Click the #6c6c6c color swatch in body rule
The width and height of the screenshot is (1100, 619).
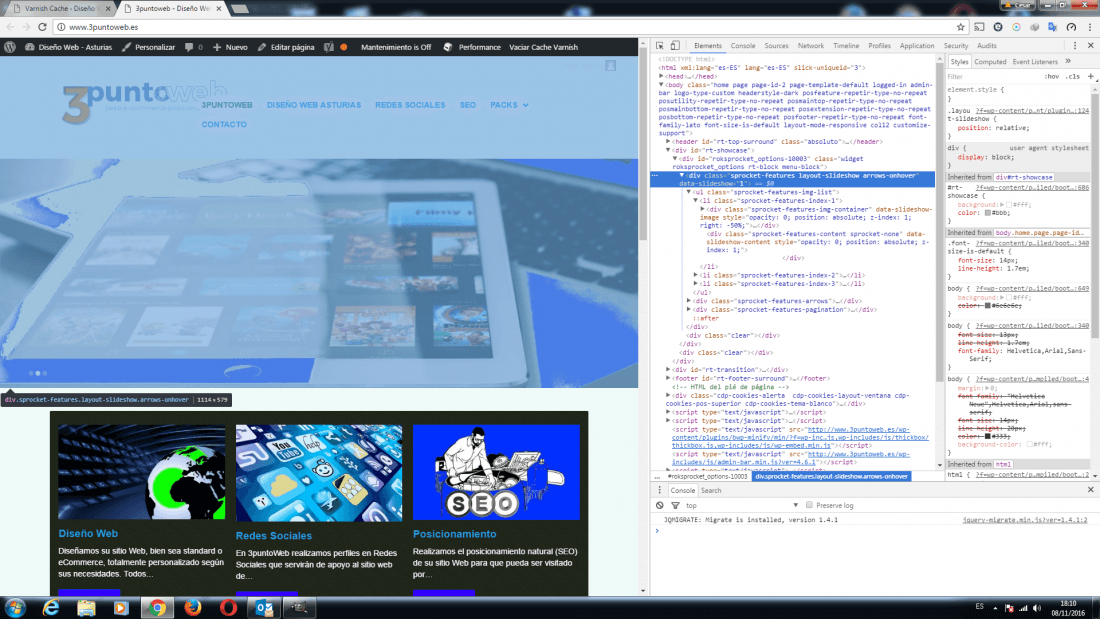pos(987,306)
